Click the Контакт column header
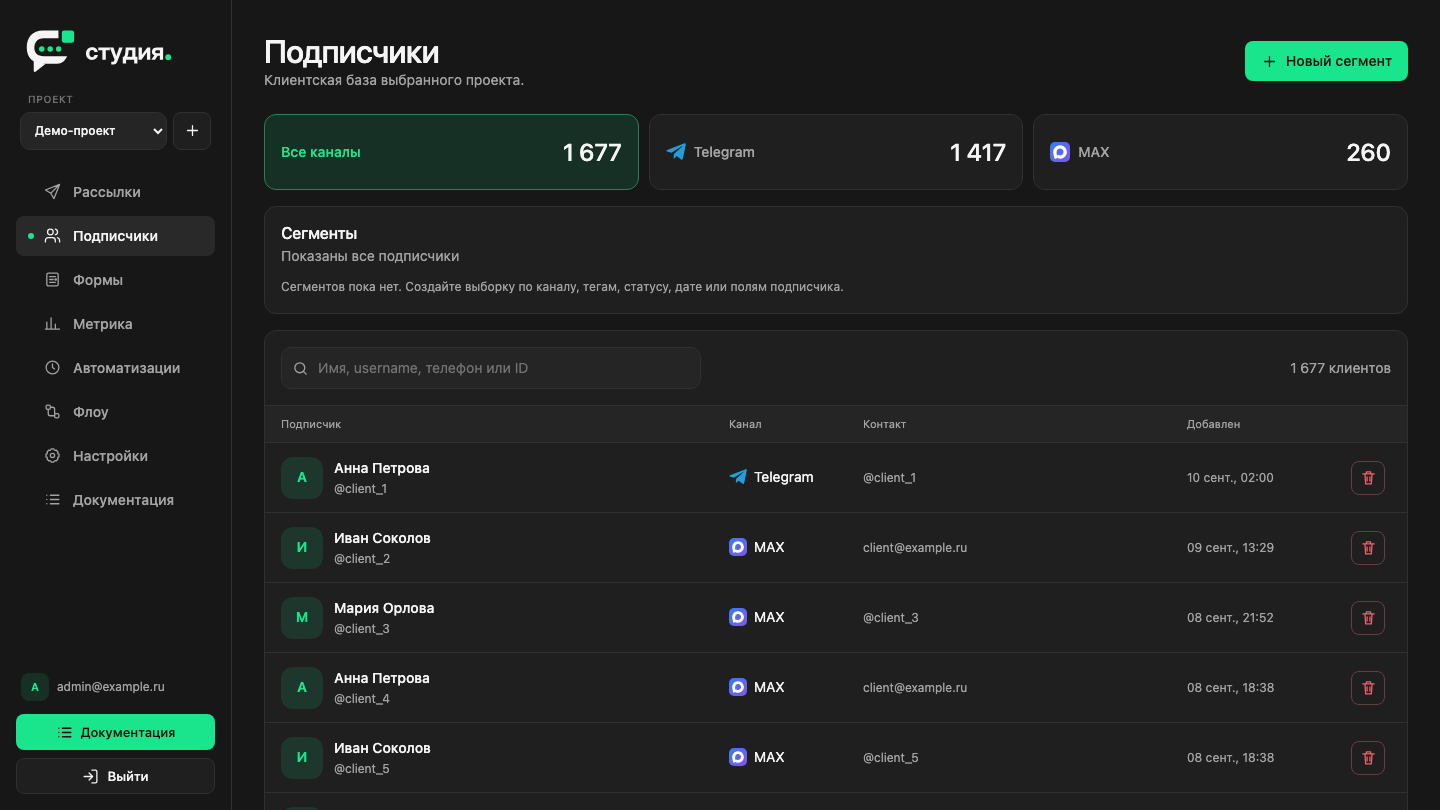Image resolution: width=1440 pixels, height=810 pixels. (x=884, y=424)
